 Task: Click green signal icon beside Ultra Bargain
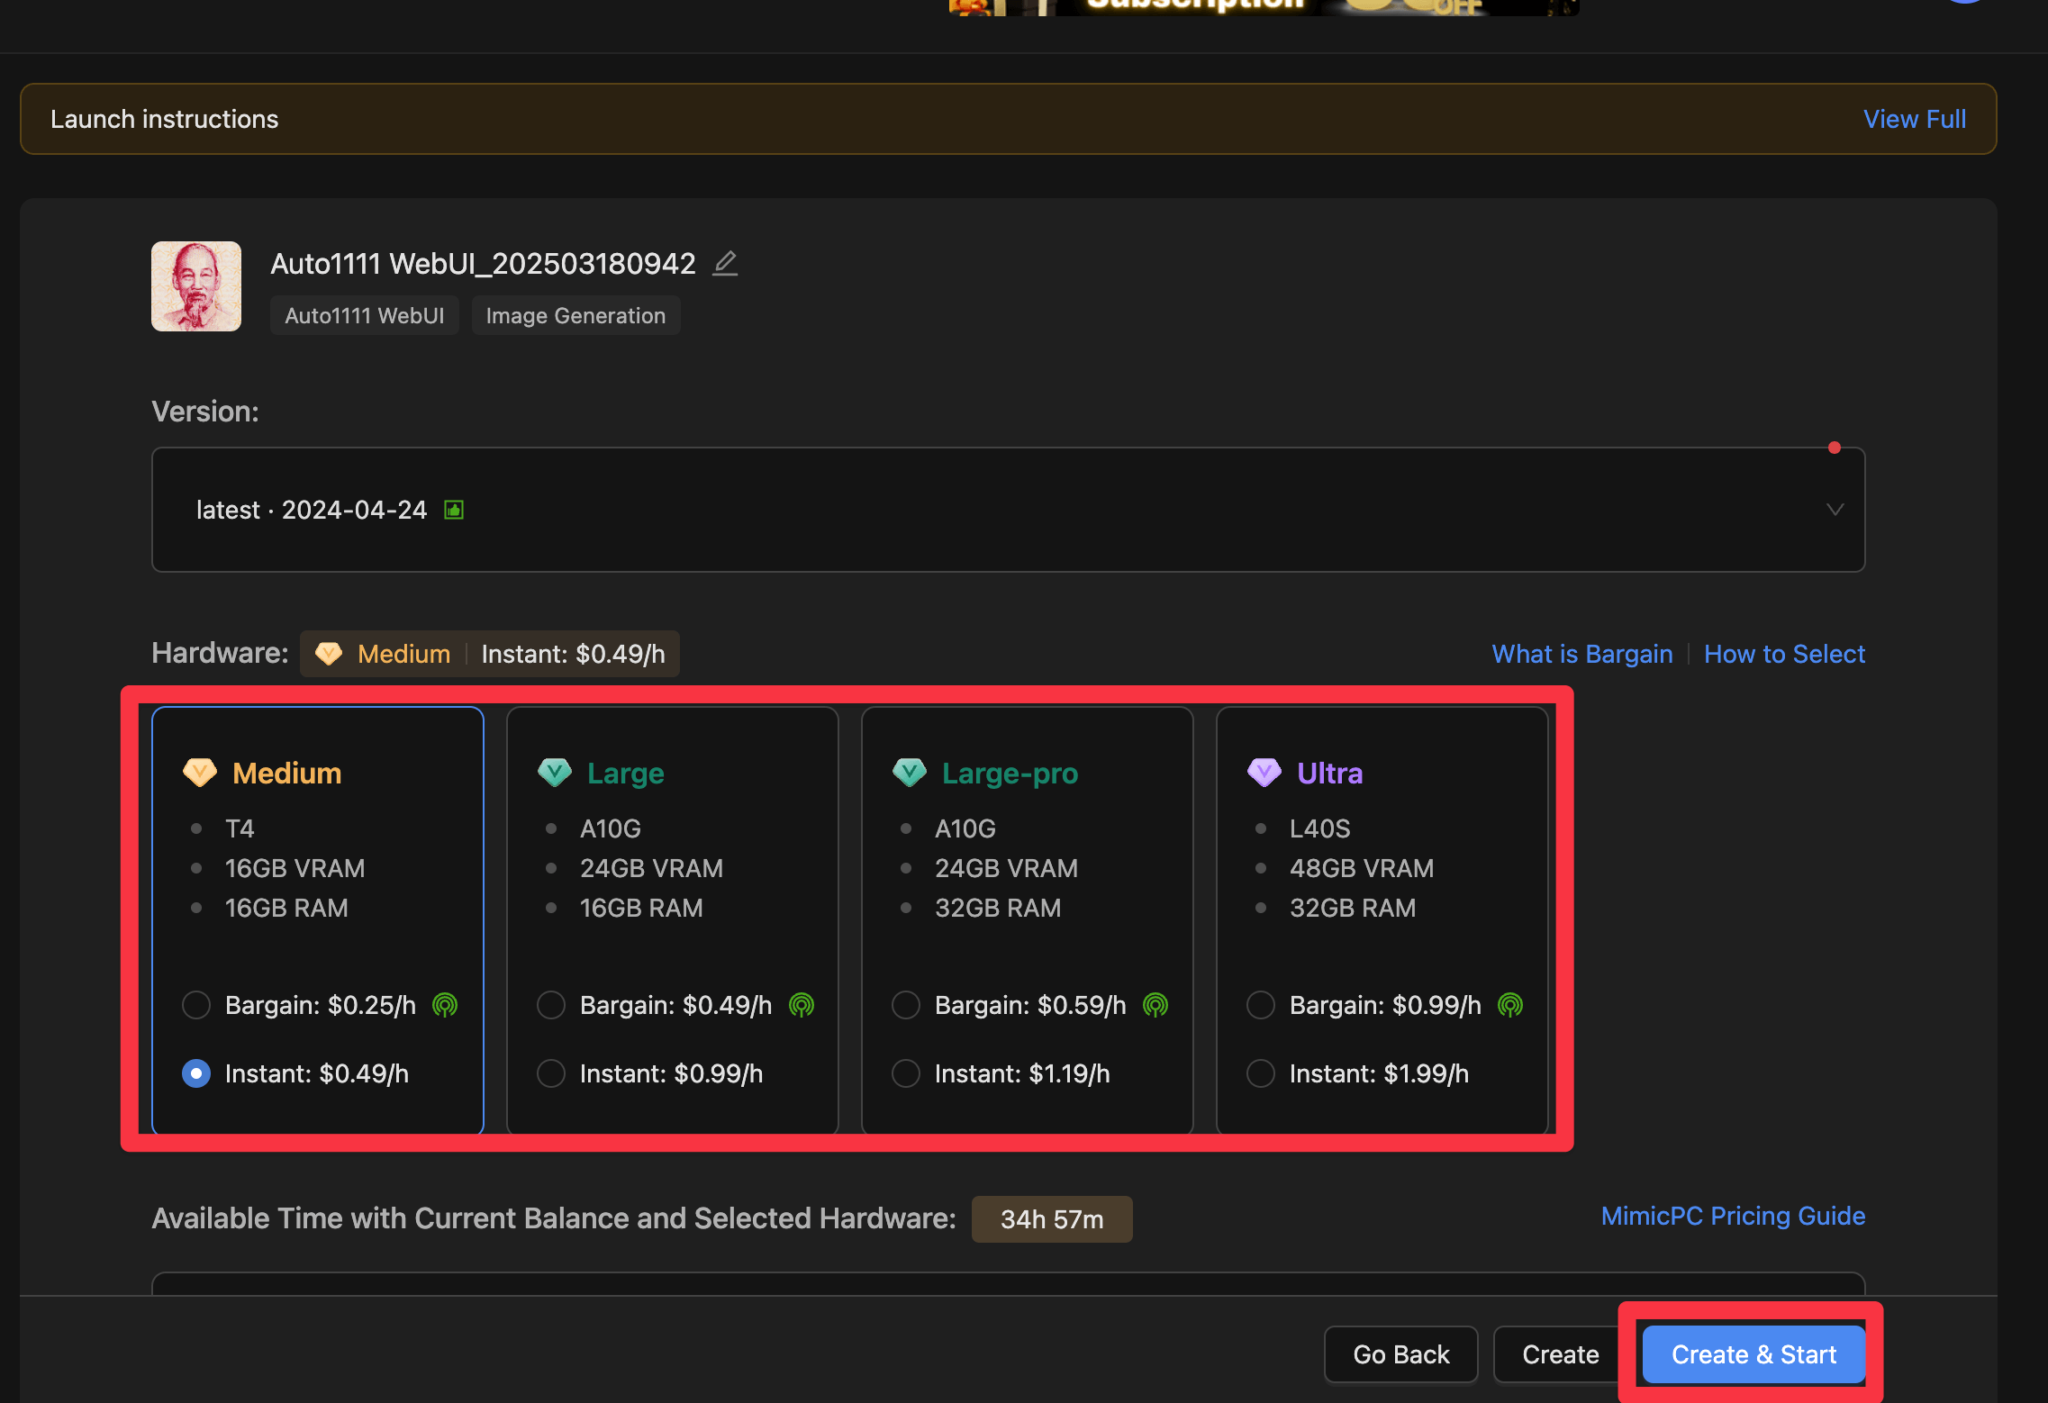(1510, 1005)
